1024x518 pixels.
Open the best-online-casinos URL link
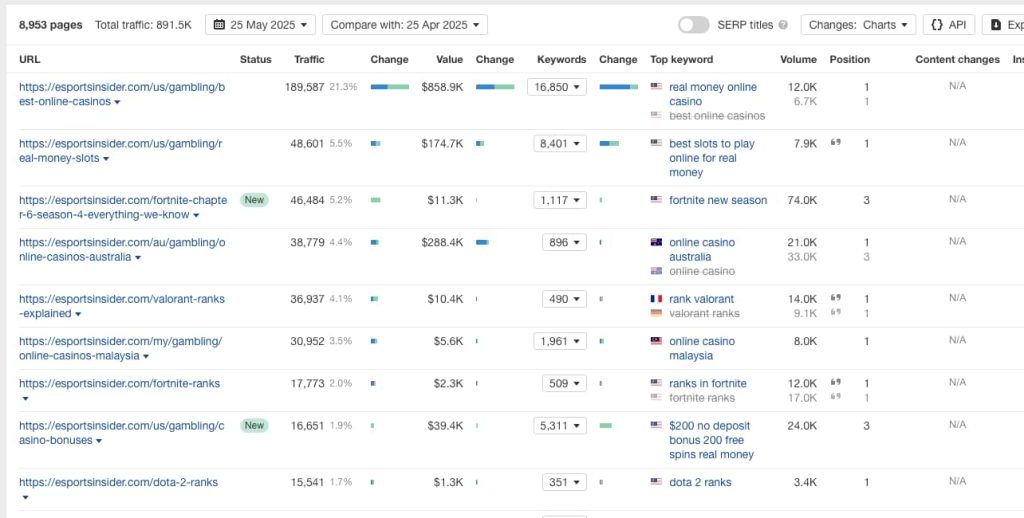(122, 94)
